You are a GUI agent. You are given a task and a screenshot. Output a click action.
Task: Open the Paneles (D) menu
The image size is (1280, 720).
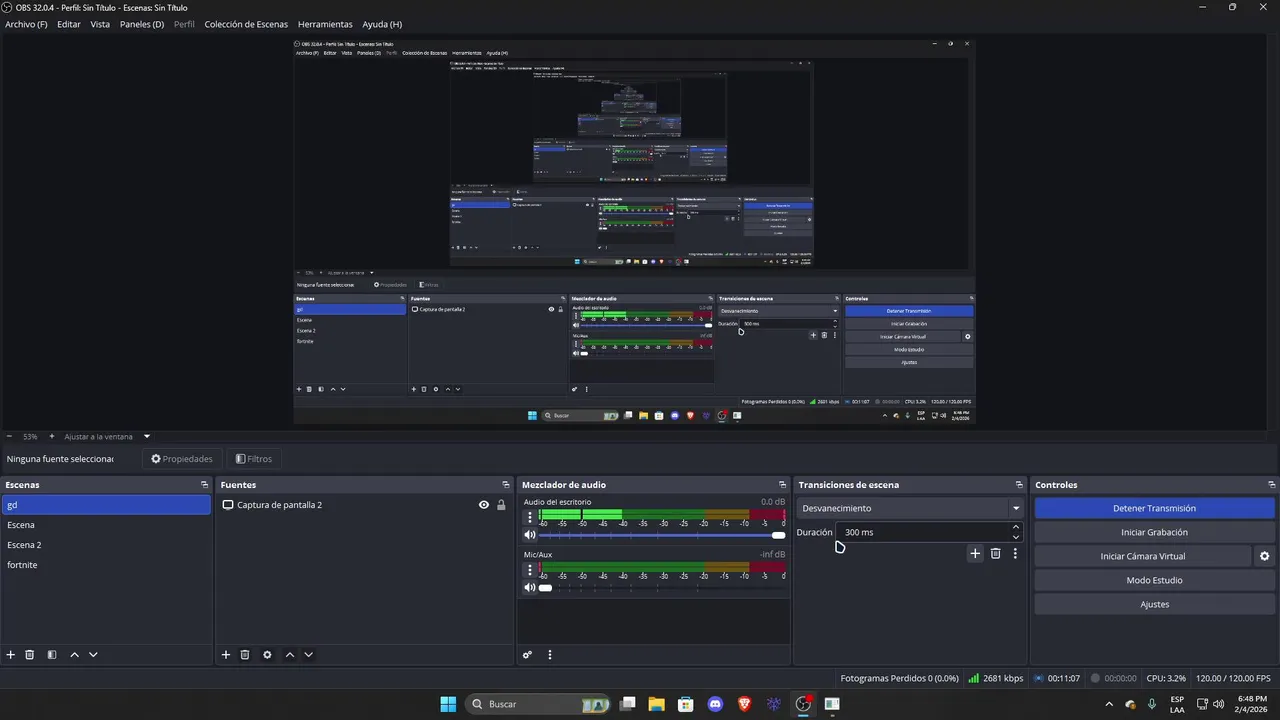tap(142, 24)
